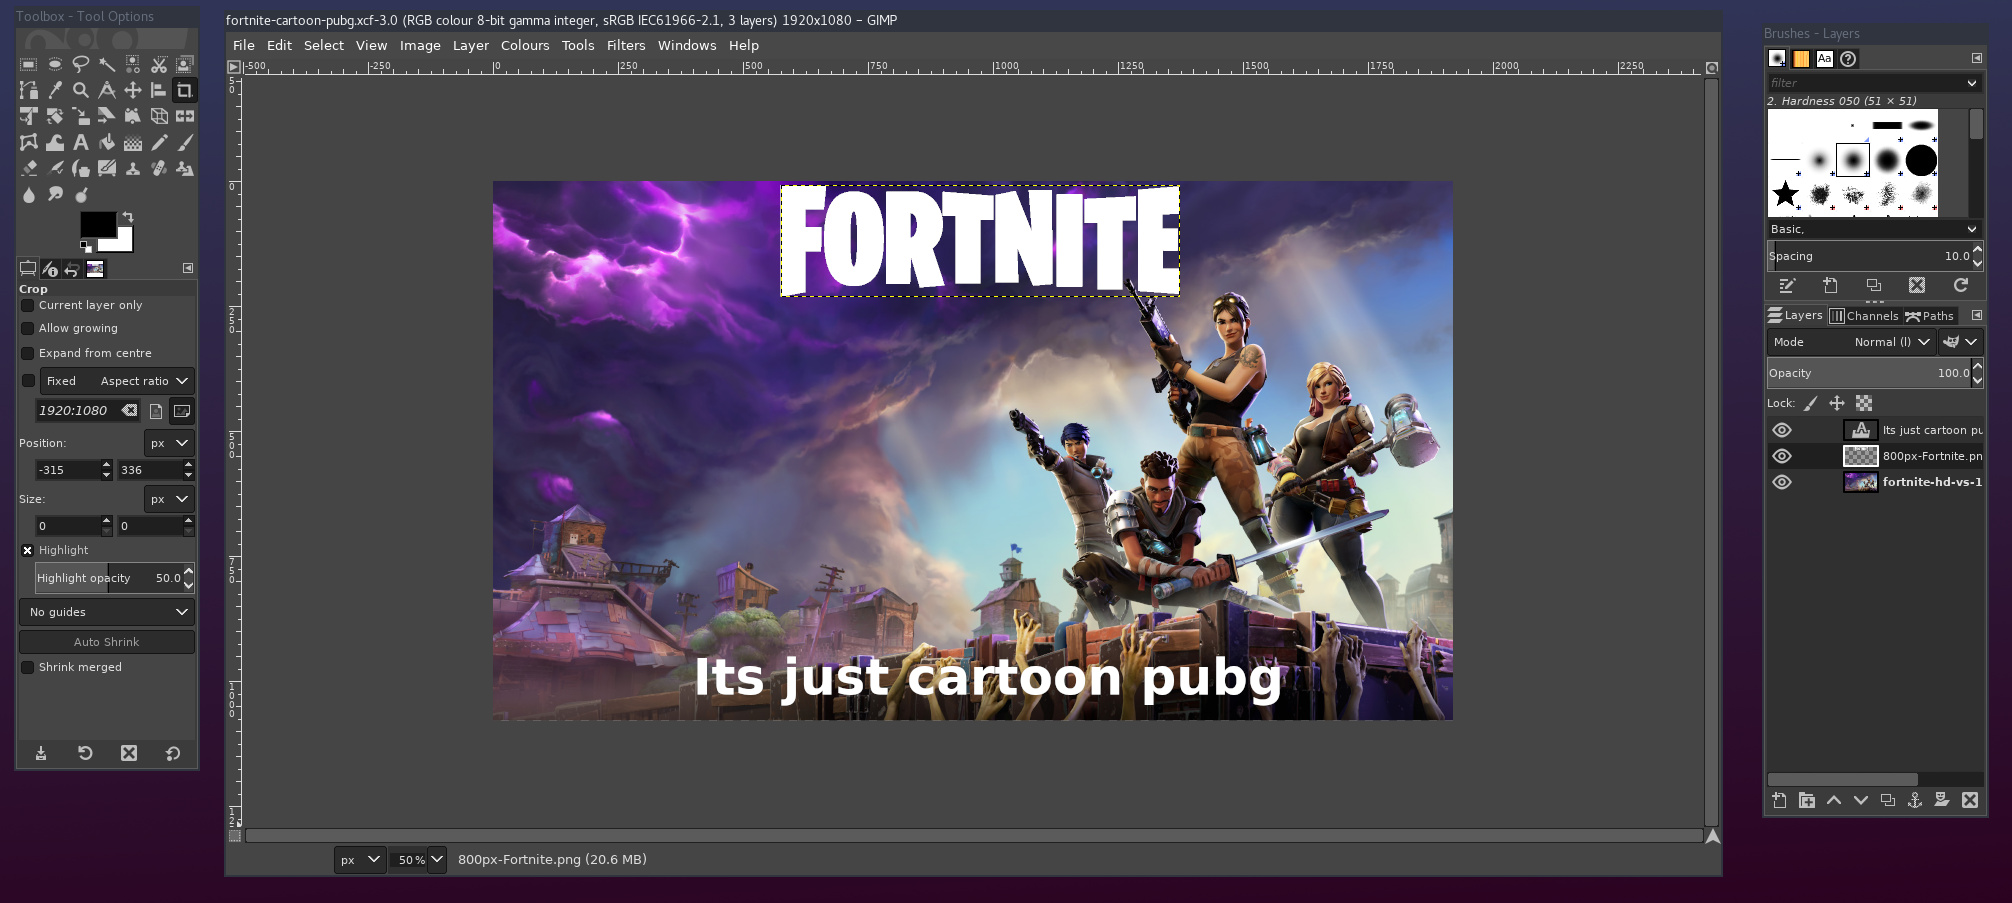The height and width of the screenshot is (903, 2012).
Task: Select the Flip tool
Action: click(185, 117)
